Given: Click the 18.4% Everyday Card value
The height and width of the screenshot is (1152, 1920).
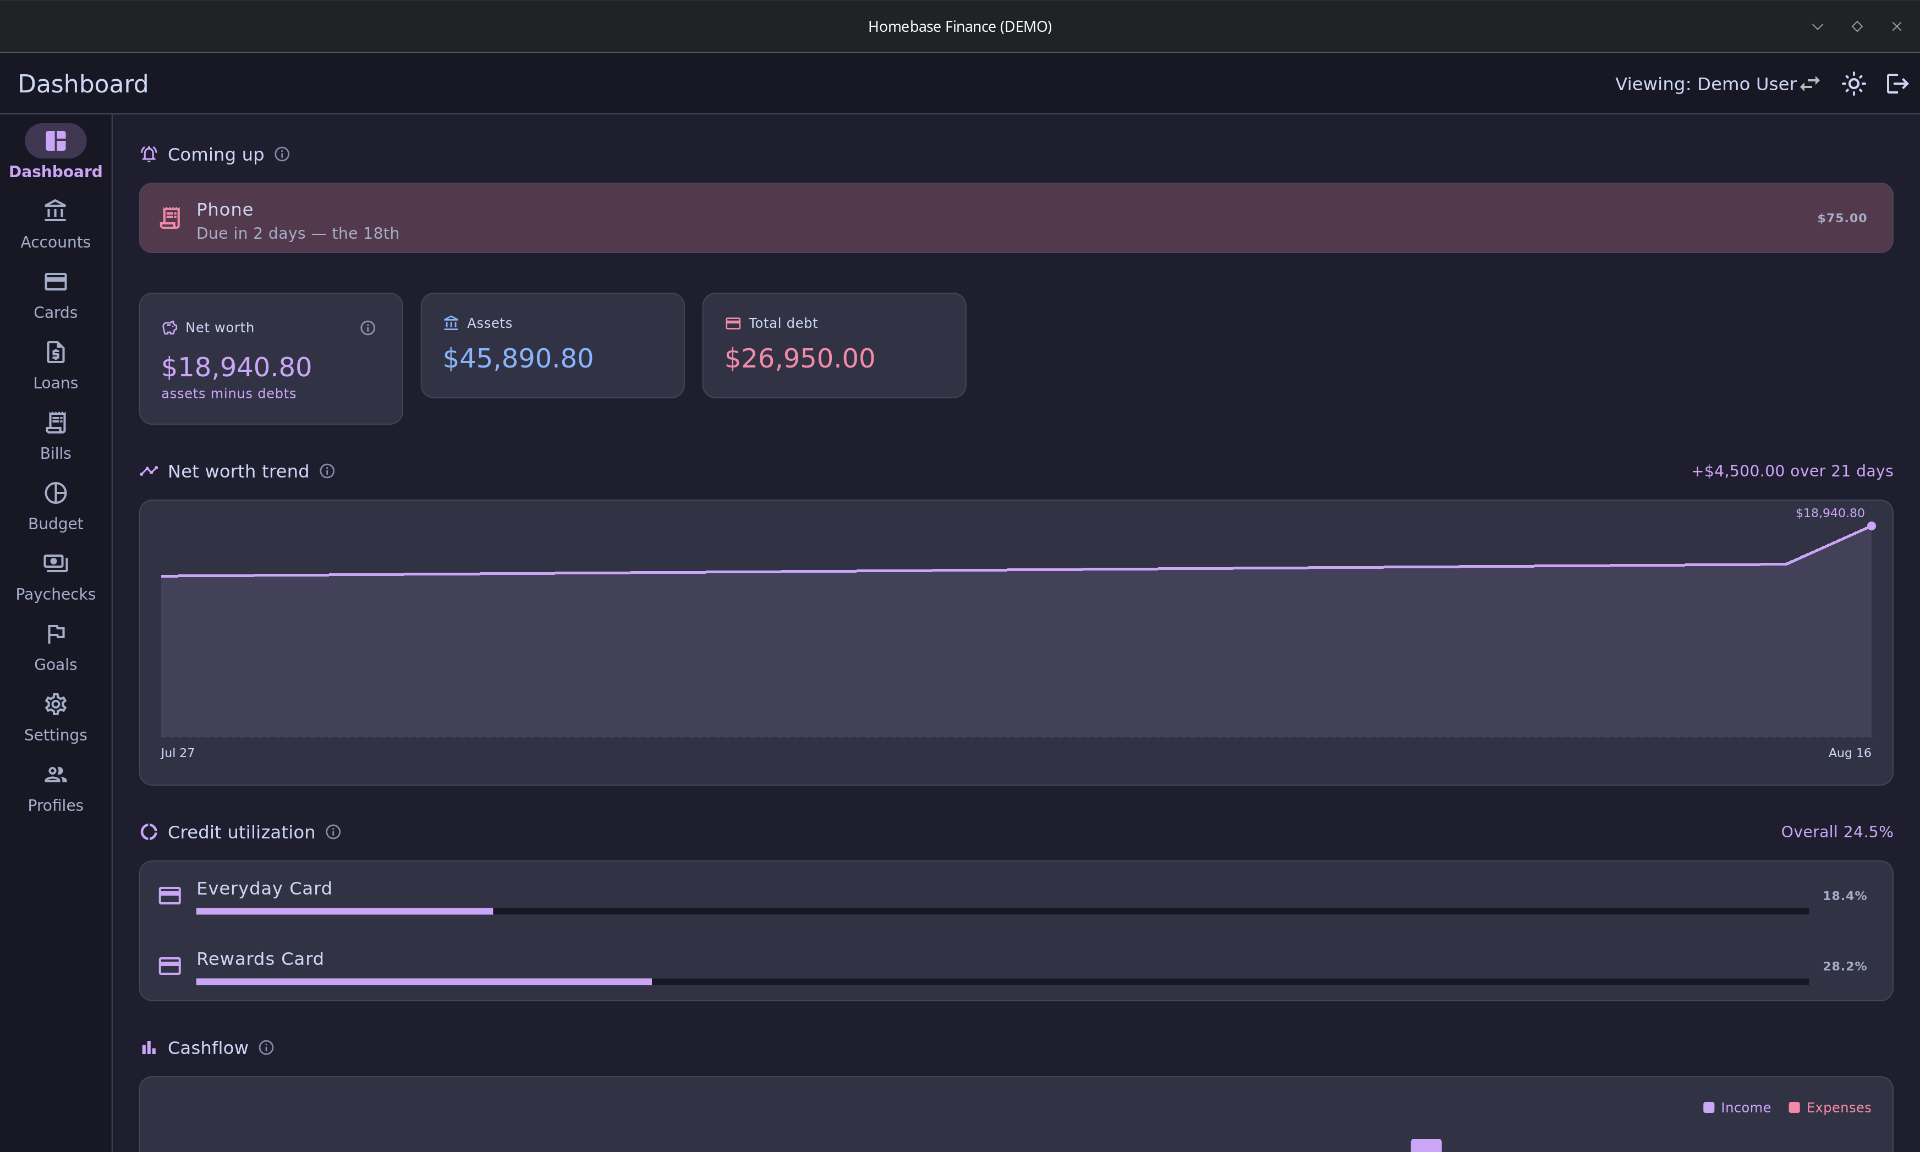Looking at the screenshot, I should (x=1845, y=896).
